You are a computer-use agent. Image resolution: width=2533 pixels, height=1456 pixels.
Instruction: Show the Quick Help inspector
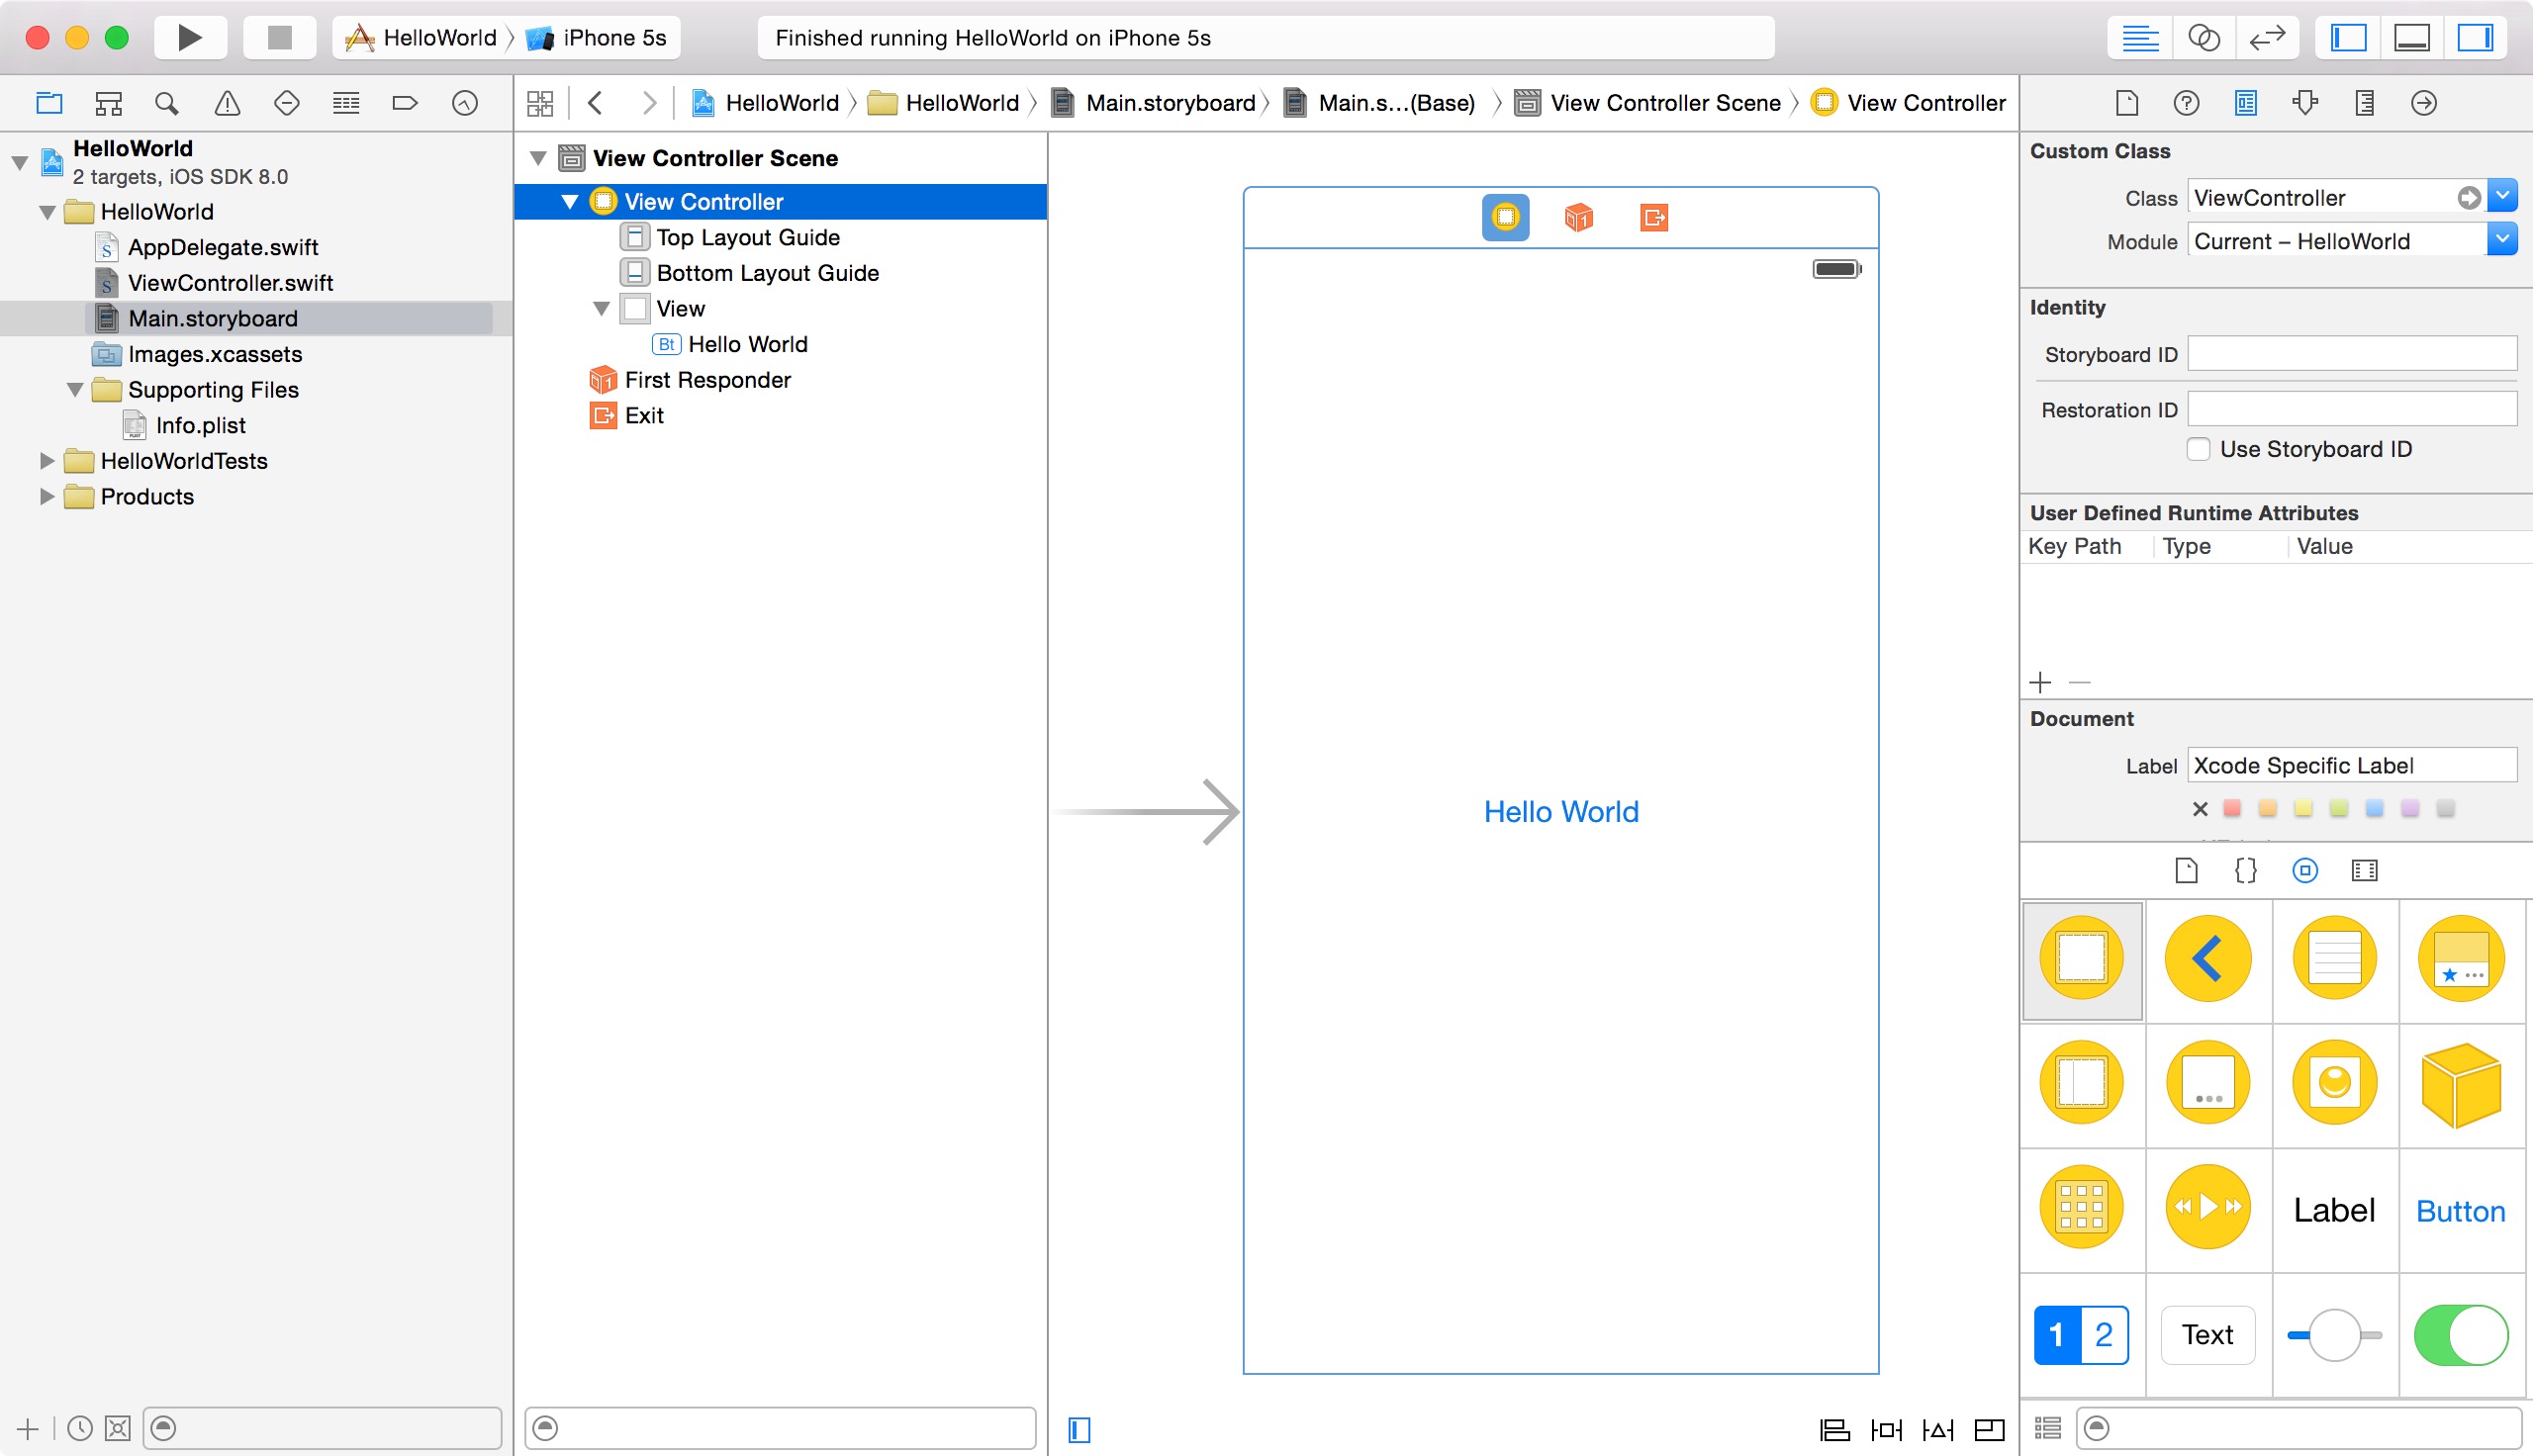coord(2186,103)
